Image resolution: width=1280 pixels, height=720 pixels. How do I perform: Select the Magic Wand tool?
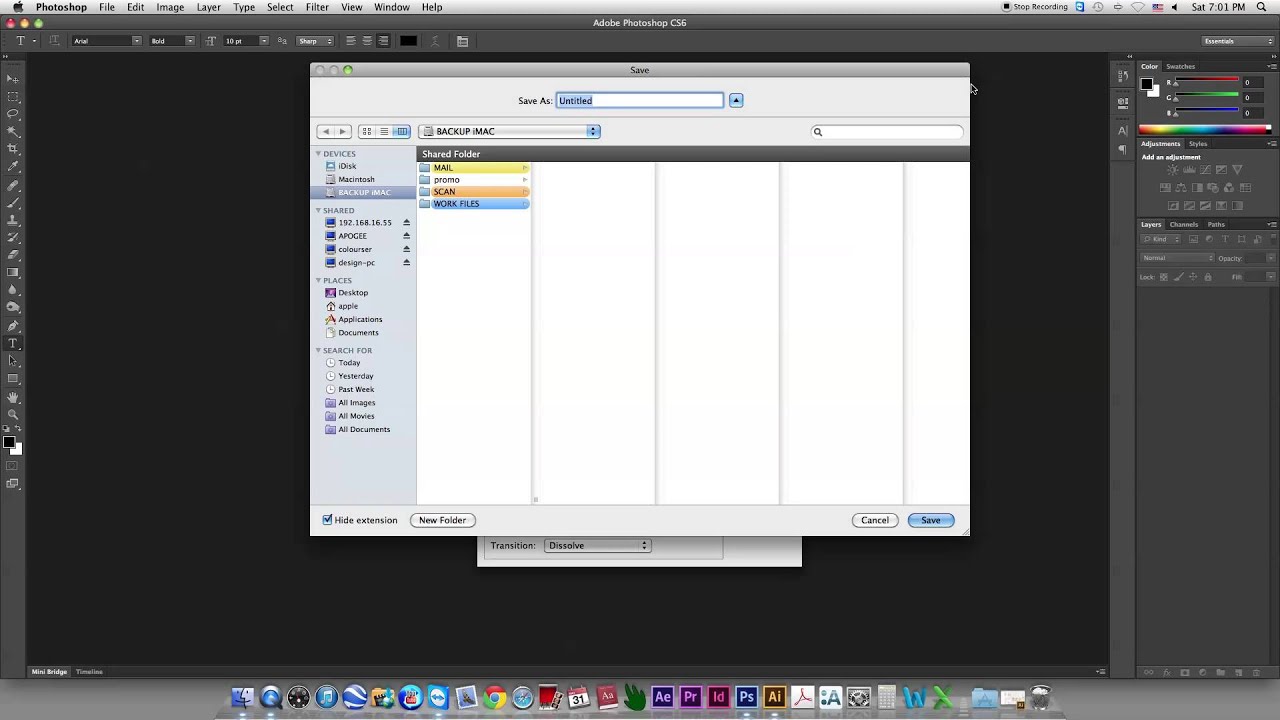(x=13, y=131)
